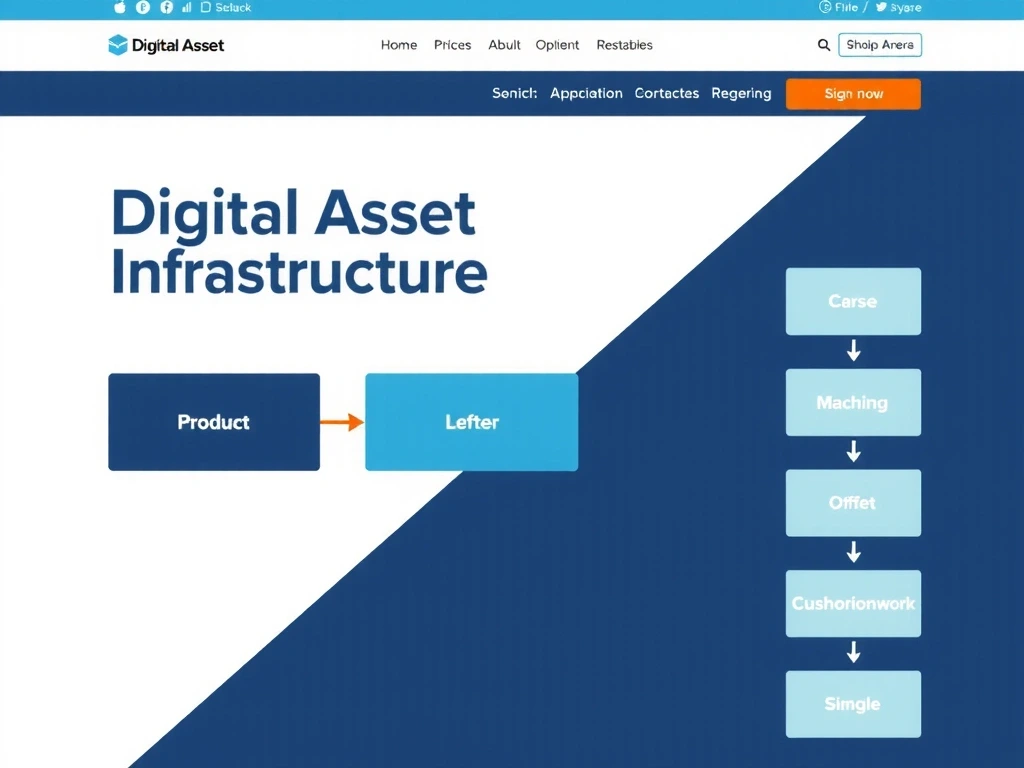Screen dimensions: 1024x768
Task: Select the circular P icon near Selack
Action: point(142,7)
